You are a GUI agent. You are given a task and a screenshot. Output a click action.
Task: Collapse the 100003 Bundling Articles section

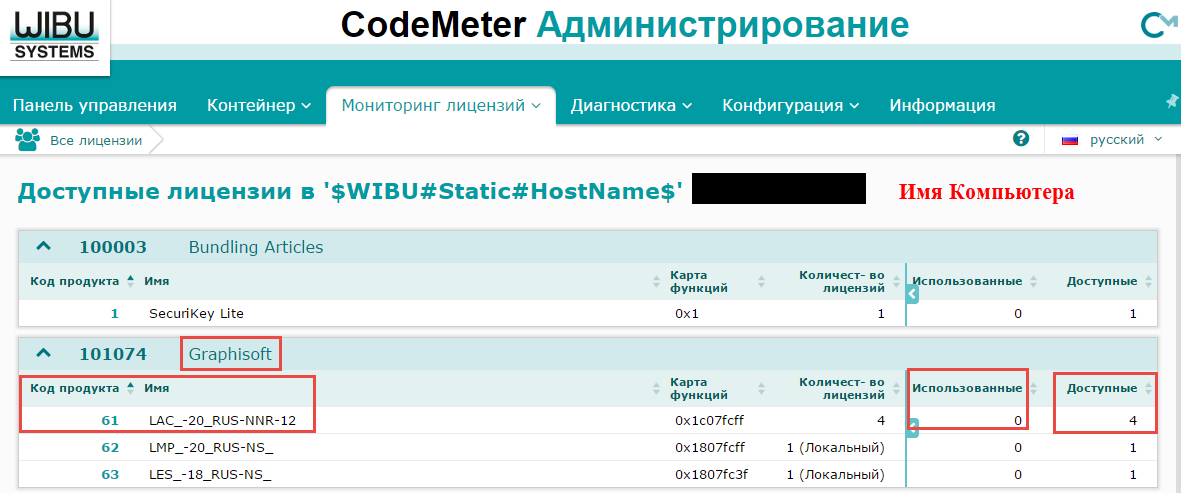coord(44,246)
